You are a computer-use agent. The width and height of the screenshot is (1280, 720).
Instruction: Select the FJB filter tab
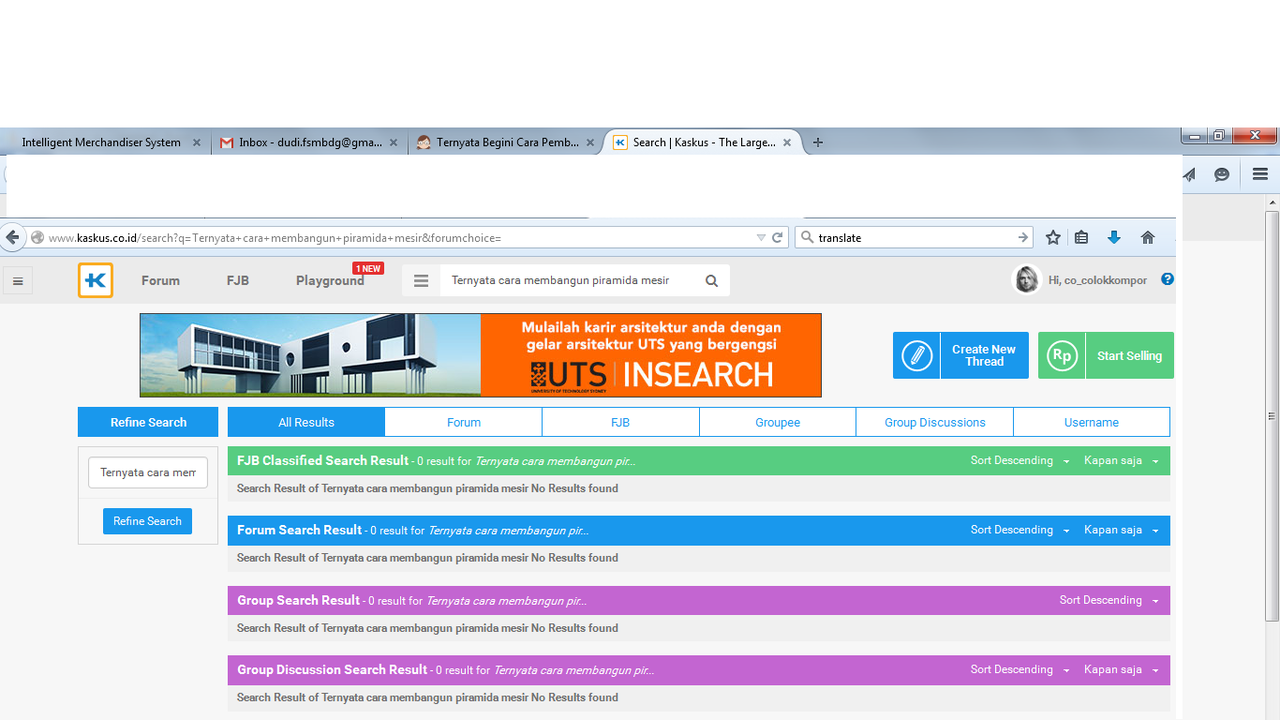click(x=621, y=422)
